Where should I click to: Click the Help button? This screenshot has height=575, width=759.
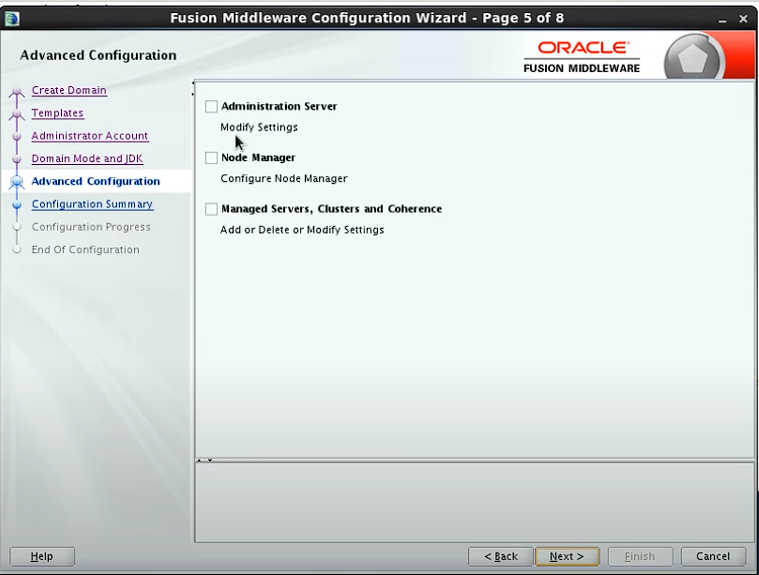[x=42, y=556]
